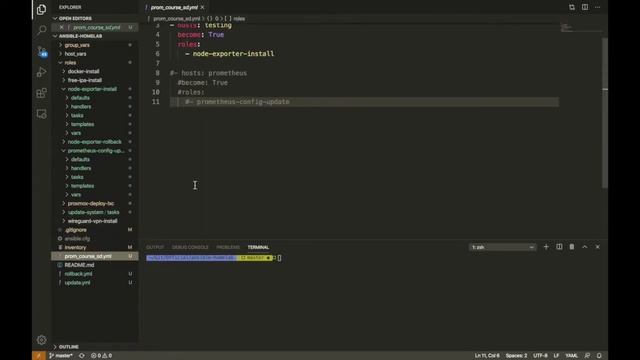Synchronize changes using the sync icon

coord(82,356)
